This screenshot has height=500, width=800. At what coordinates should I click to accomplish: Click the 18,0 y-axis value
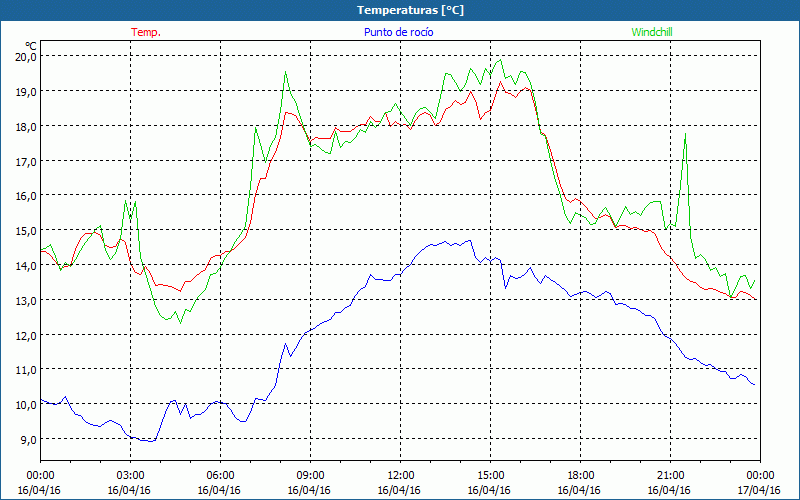(x=26, y=126)
